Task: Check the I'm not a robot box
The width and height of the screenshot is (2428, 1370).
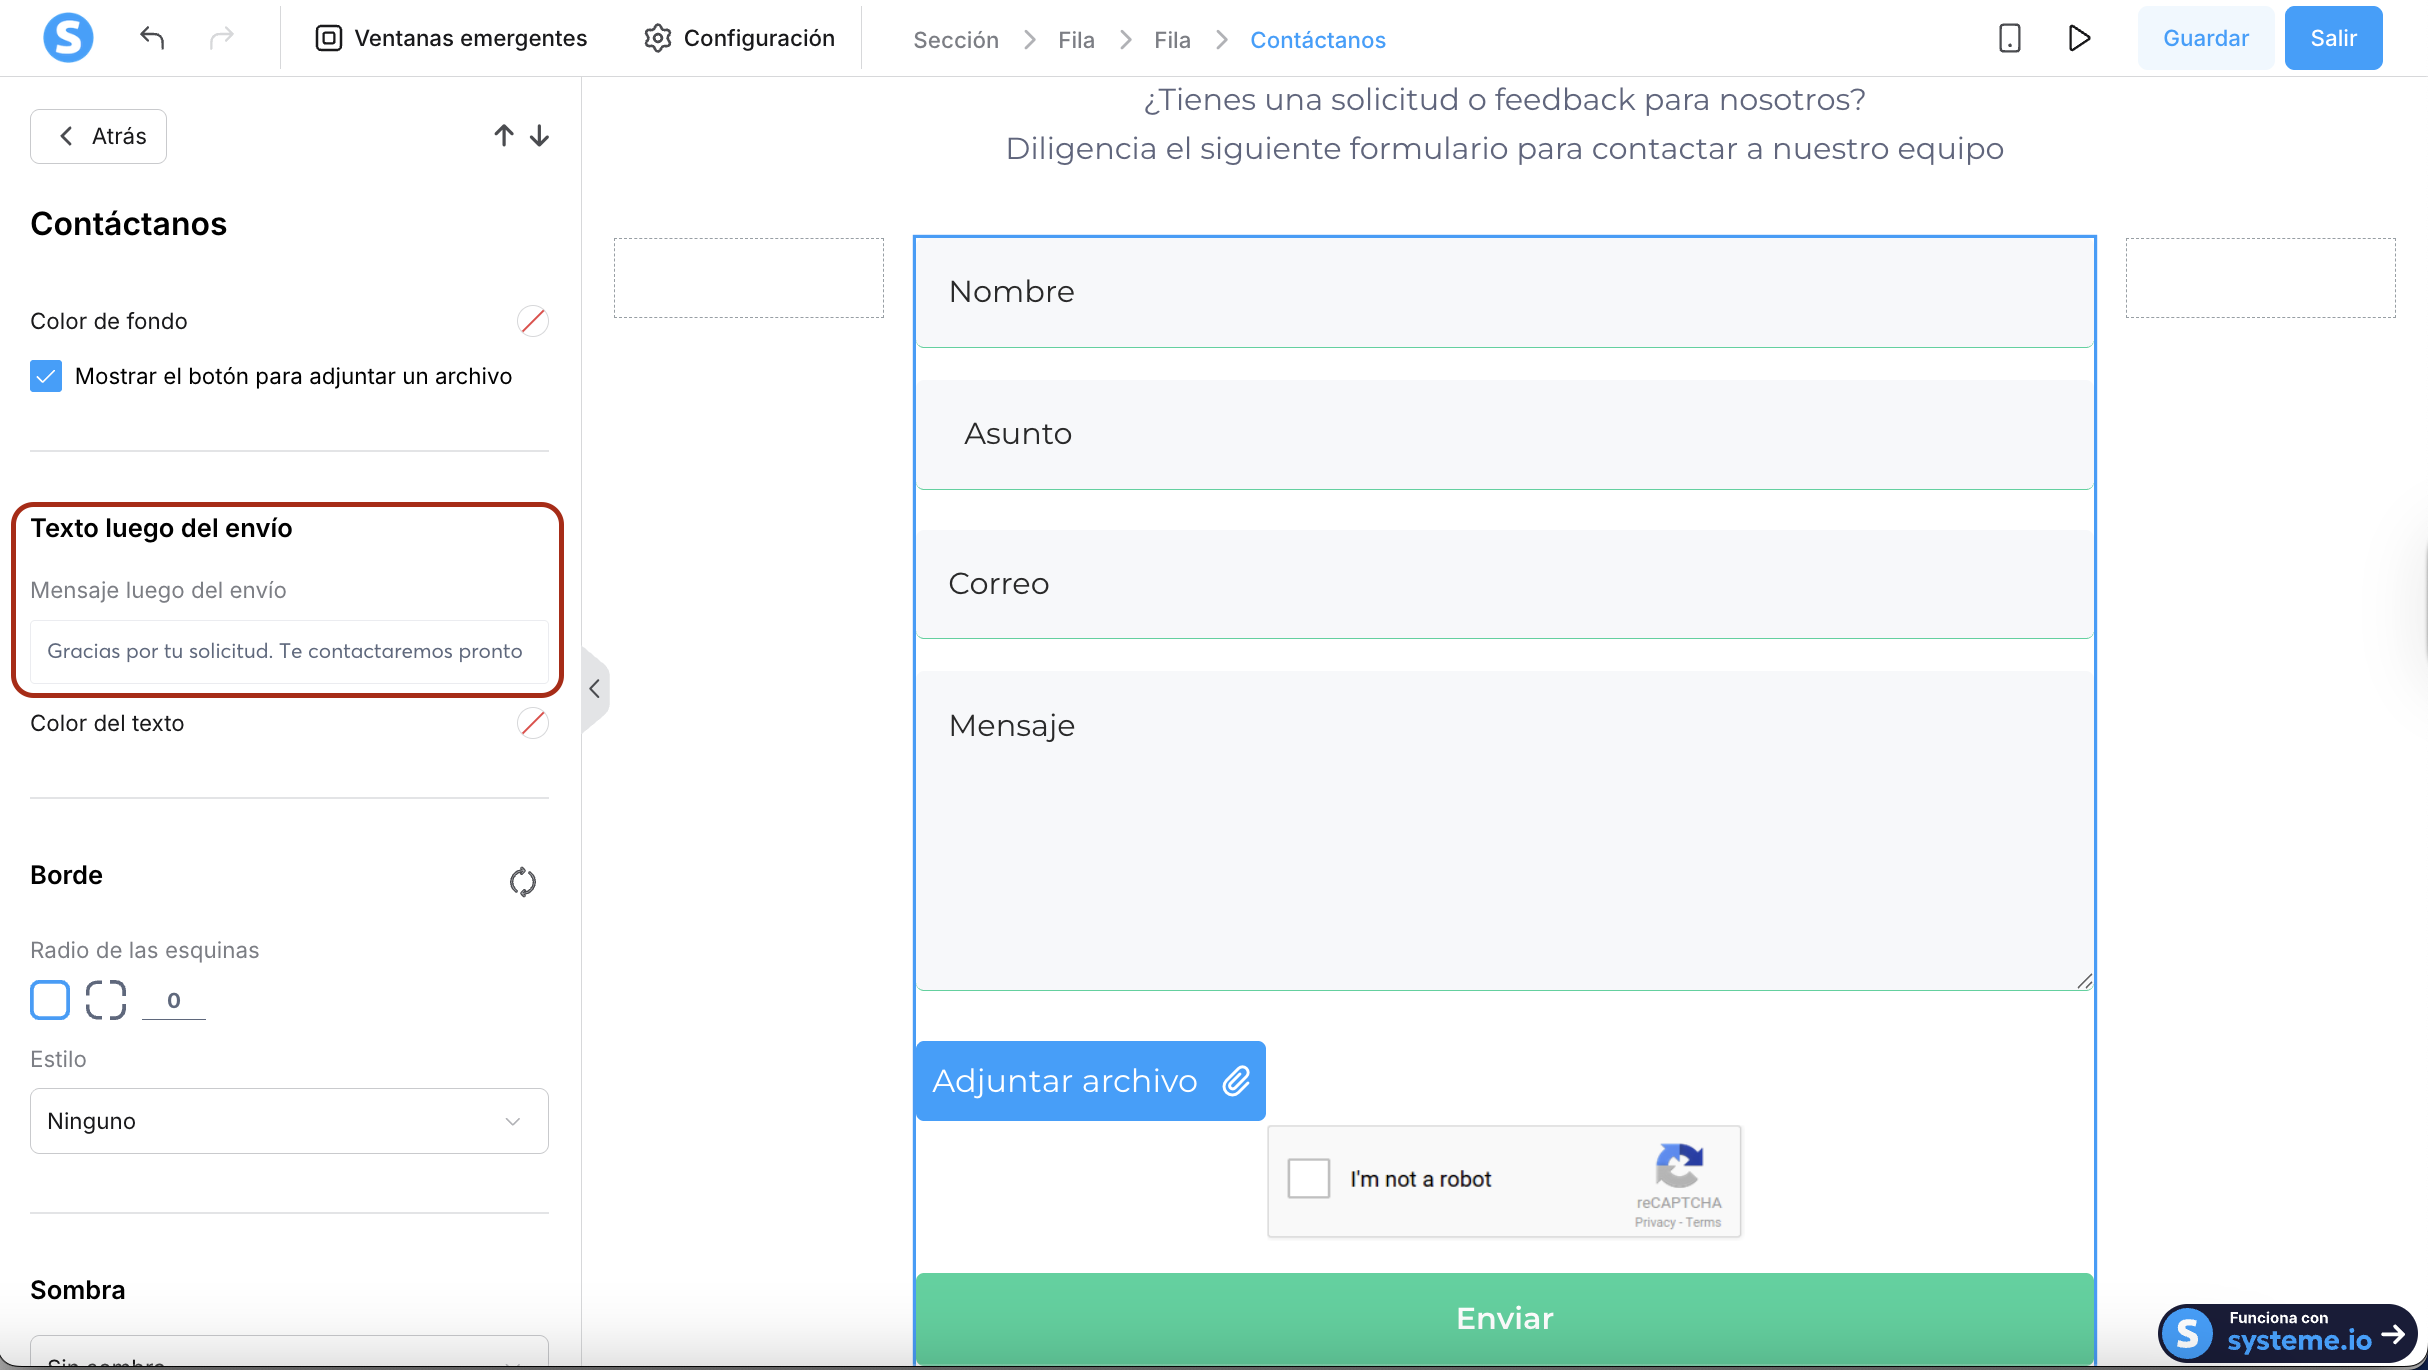Action: click(1308, 1178)
